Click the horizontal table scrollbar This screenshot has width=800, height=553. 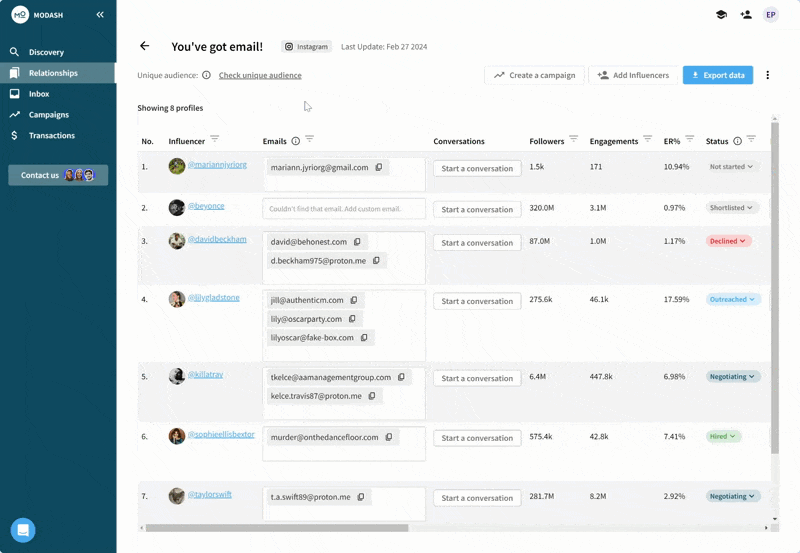point(277,528)
